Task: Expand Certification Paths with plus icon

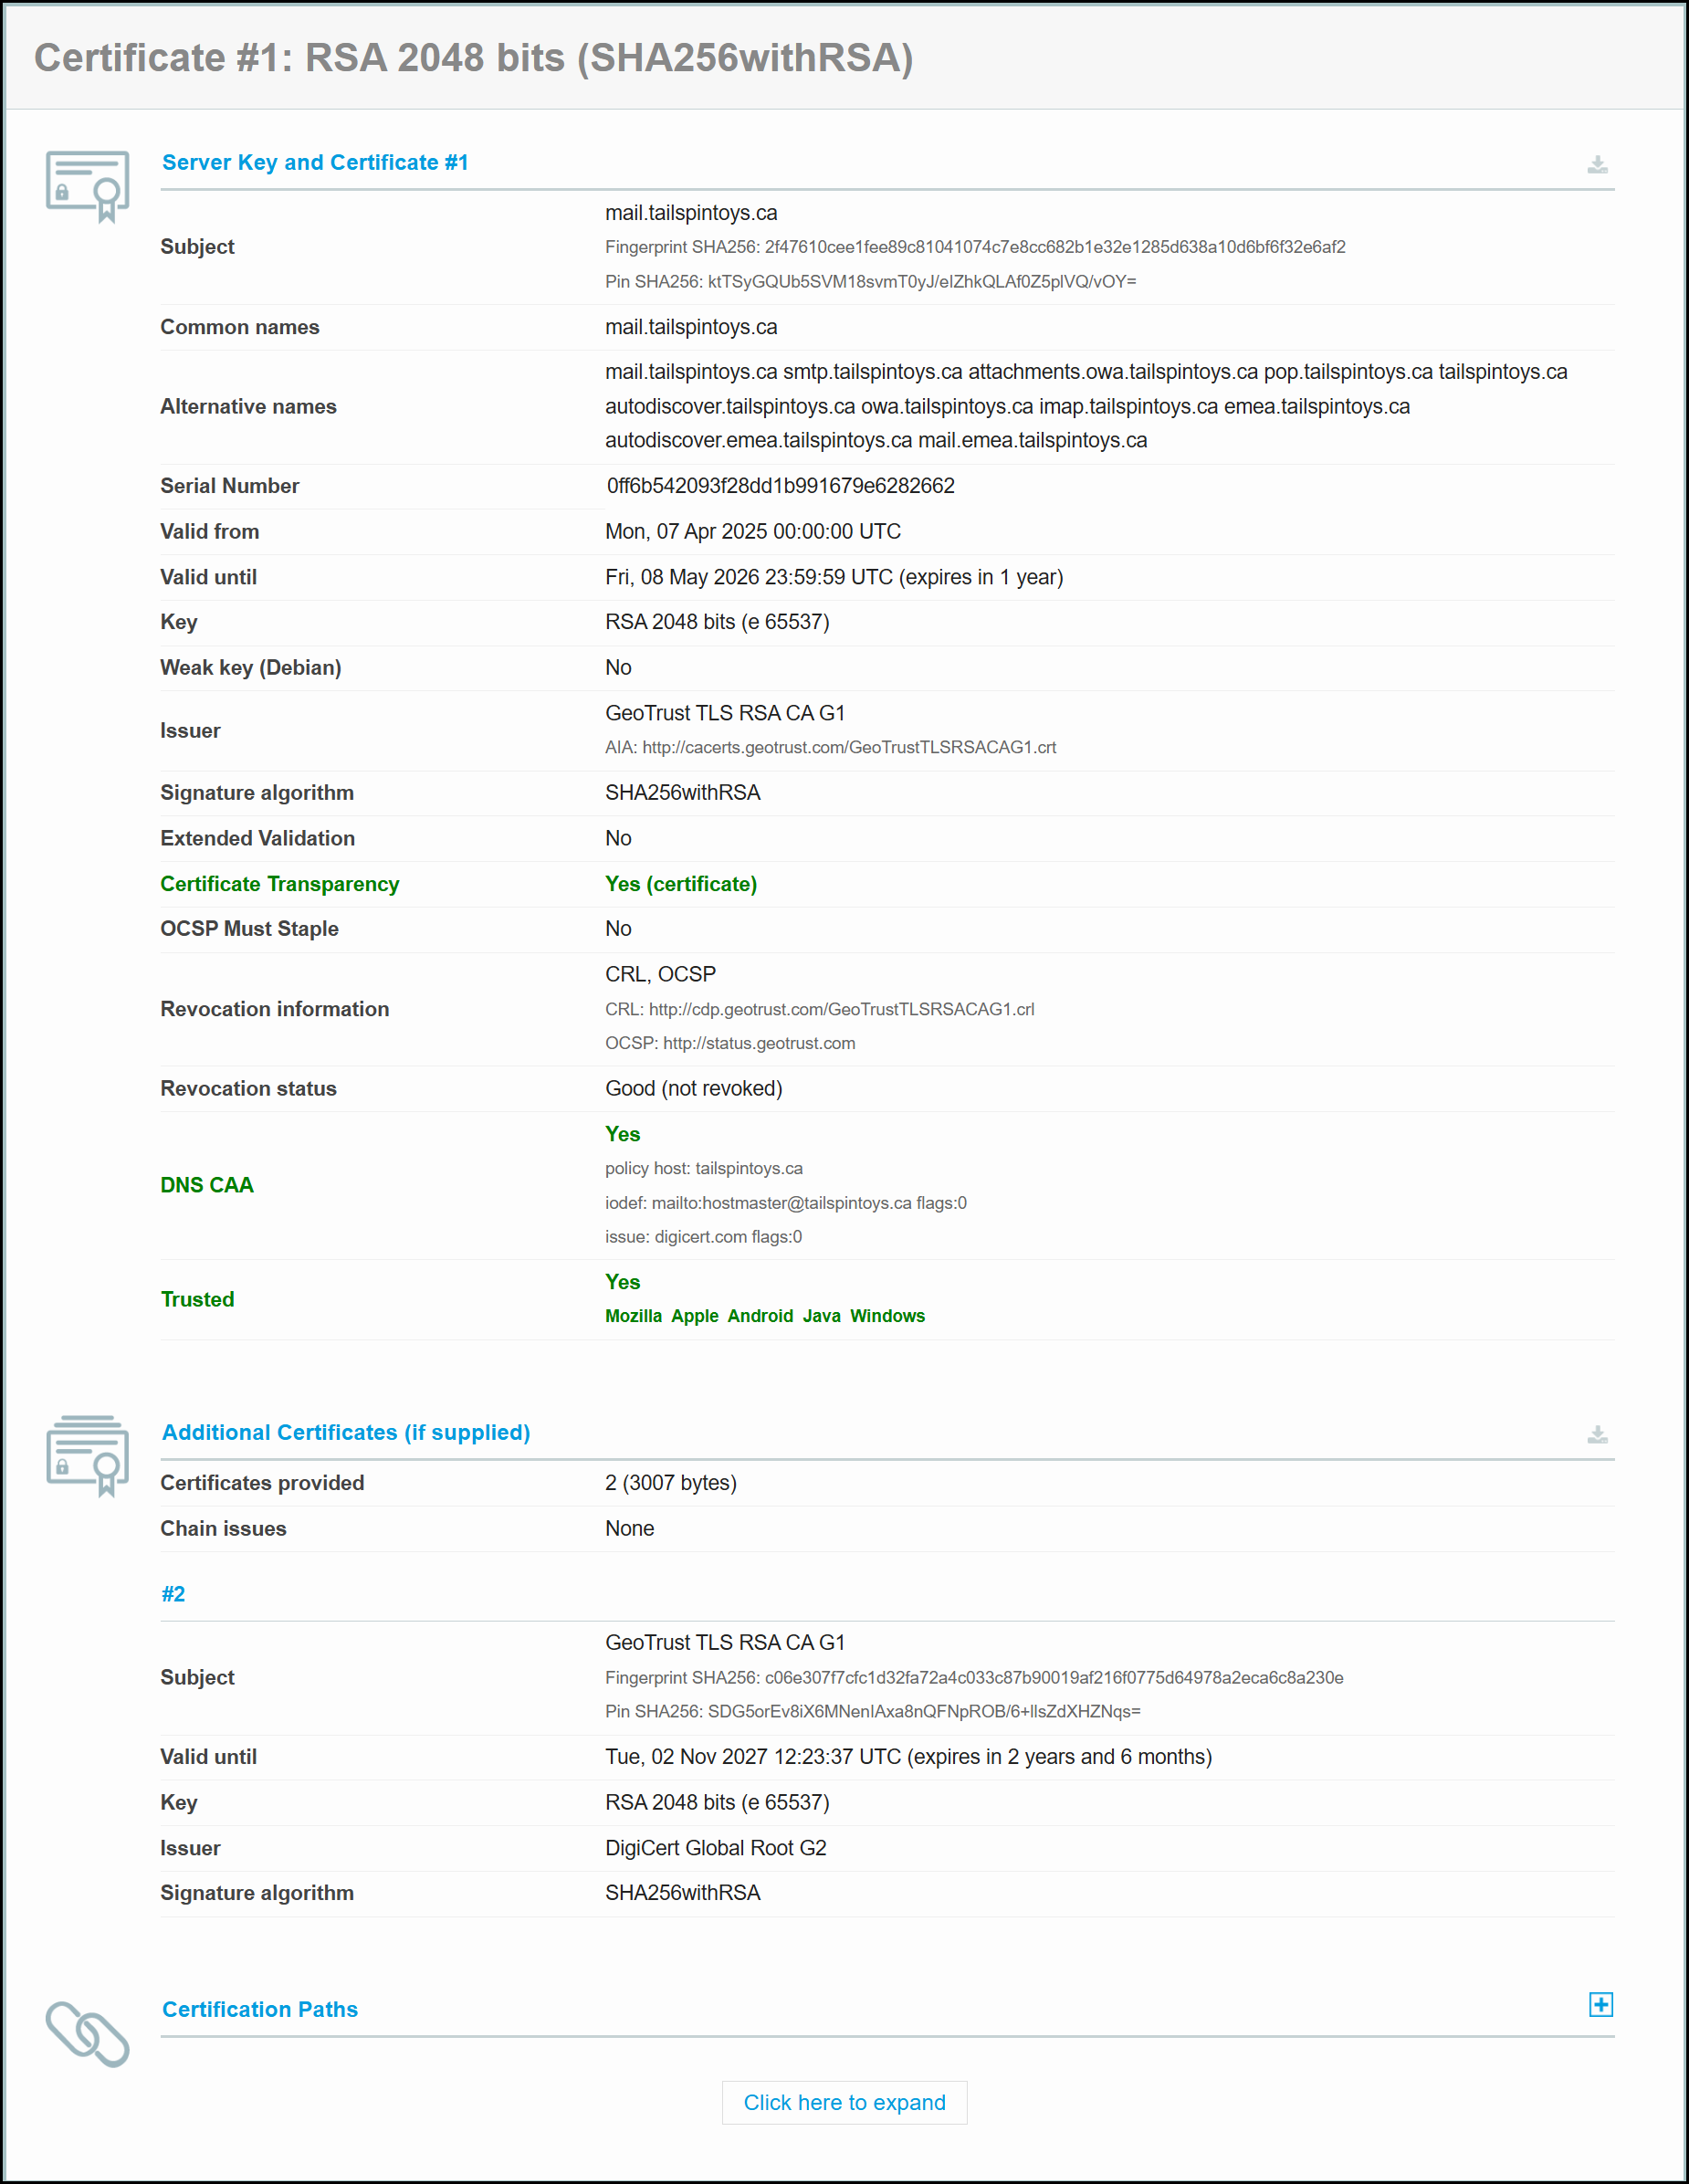Action: pos(1600,2005)
